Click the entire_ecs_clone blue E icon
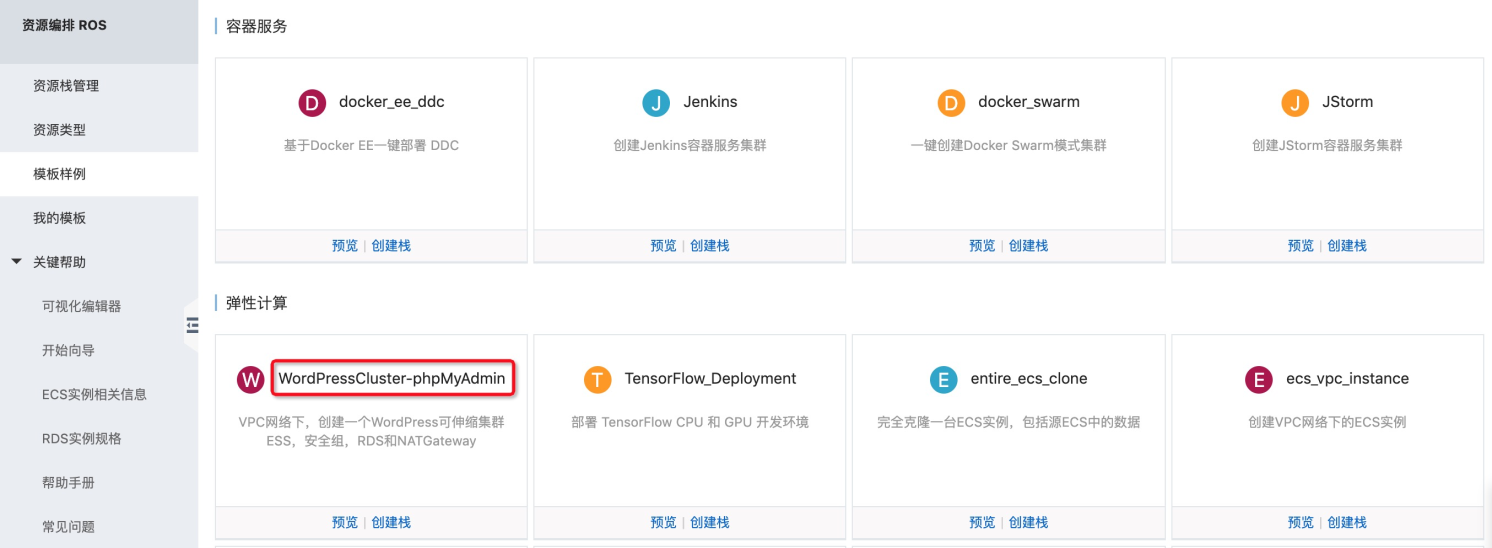The height and width of the screenshot is (548, 1492). point(943,379)
